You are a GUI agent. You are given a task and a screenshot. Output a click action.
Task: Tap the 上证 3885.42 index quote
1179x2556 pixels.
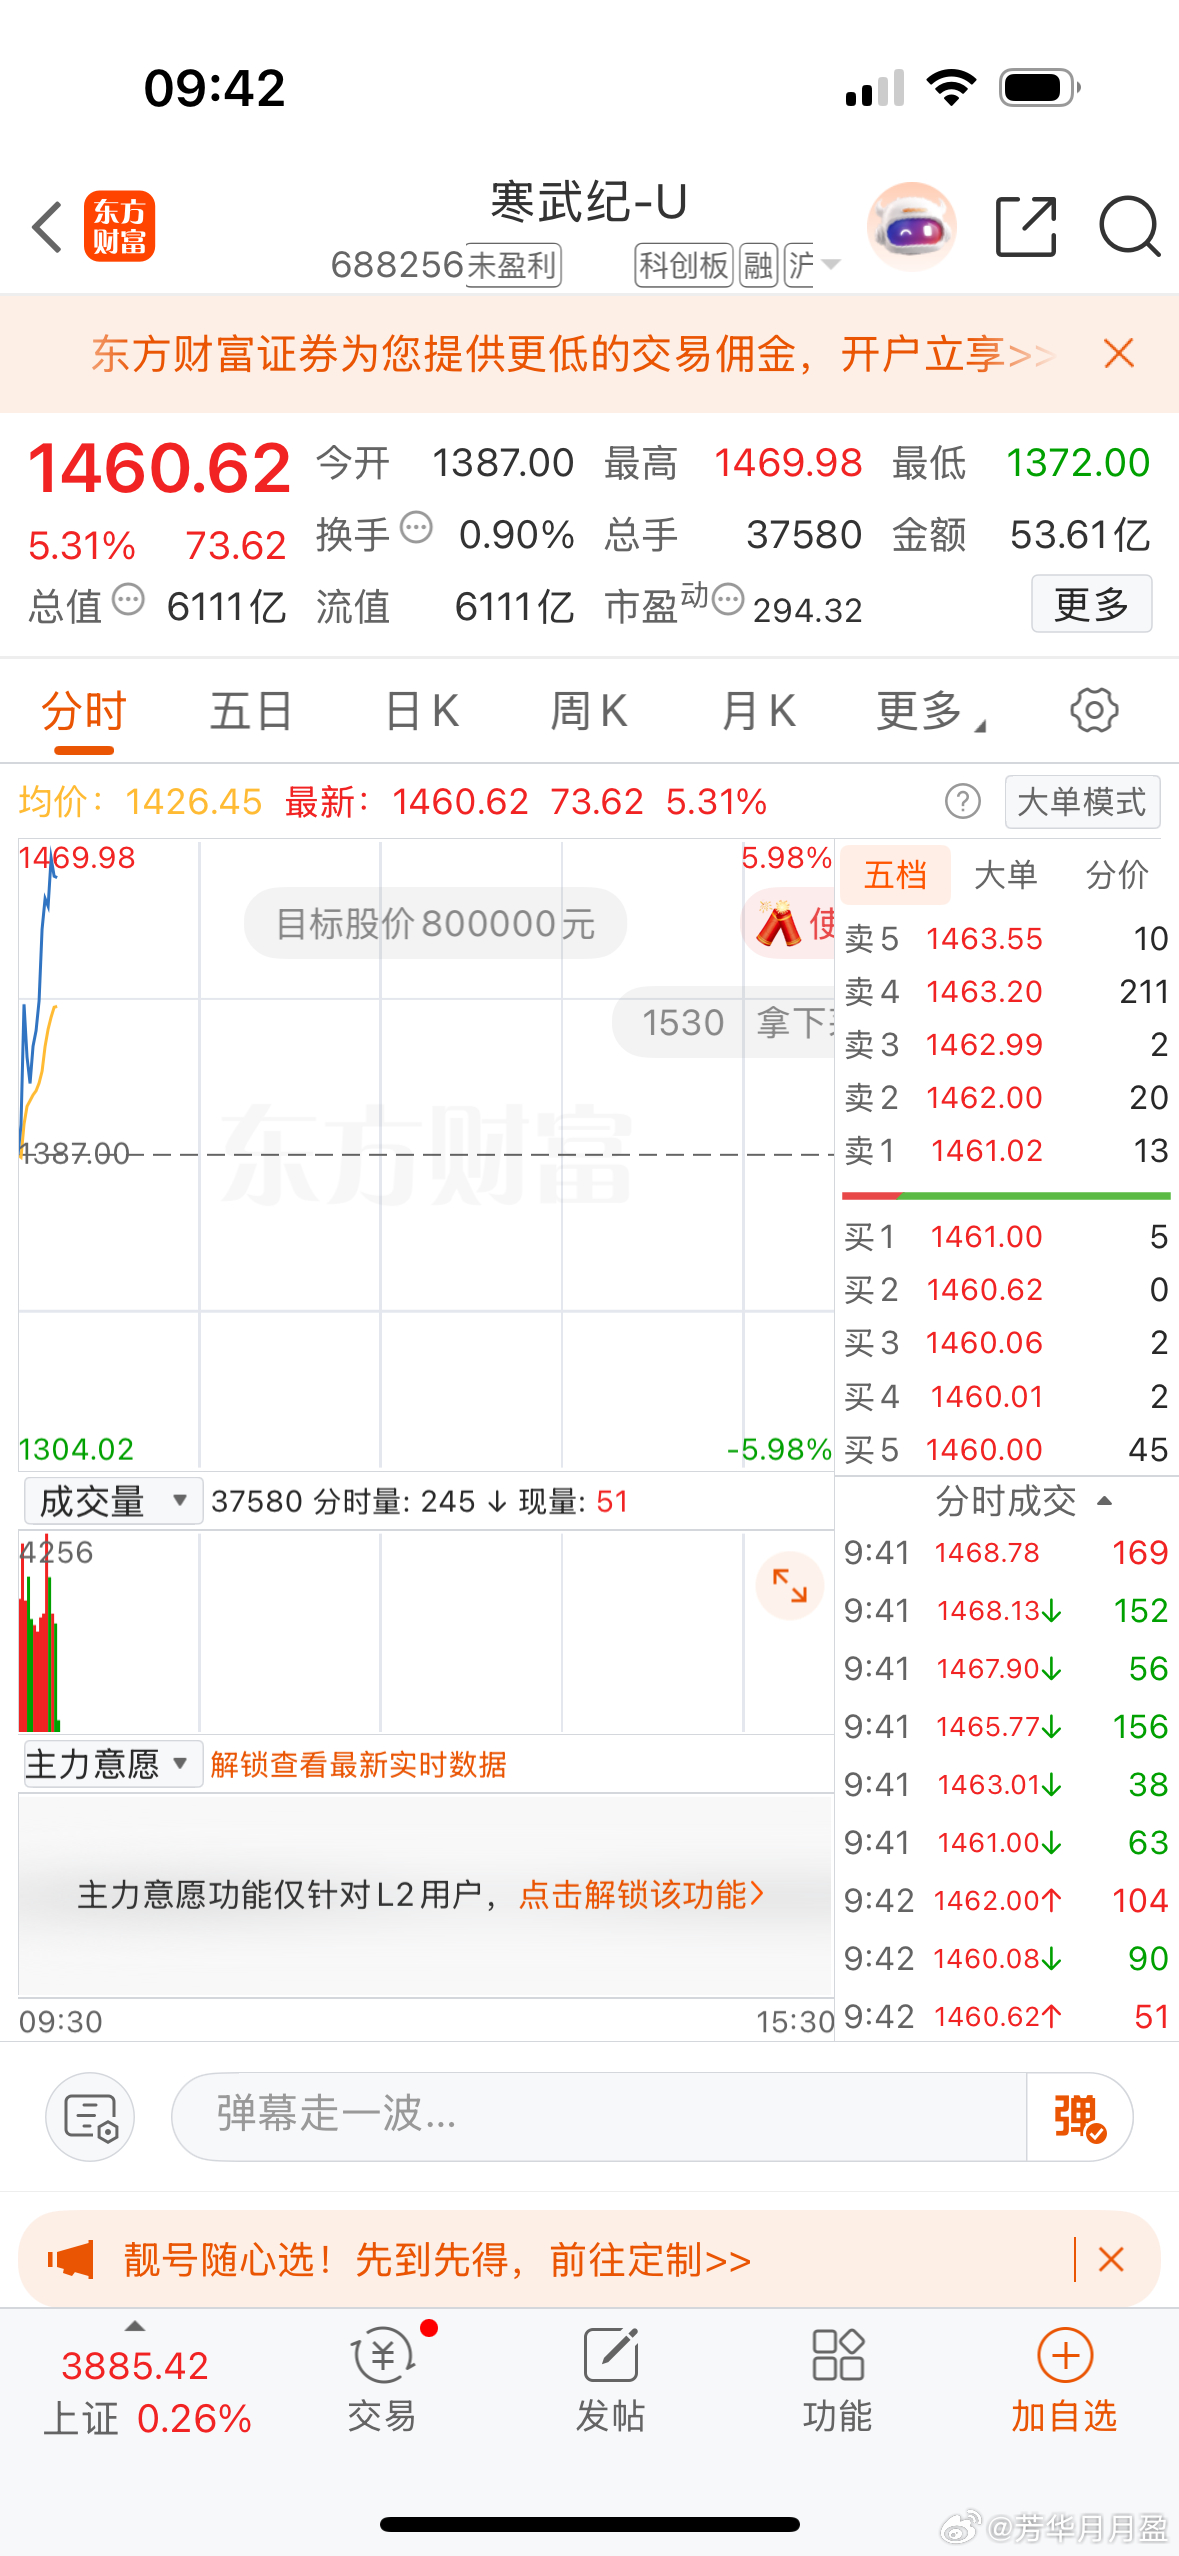tap(147, 2391)
